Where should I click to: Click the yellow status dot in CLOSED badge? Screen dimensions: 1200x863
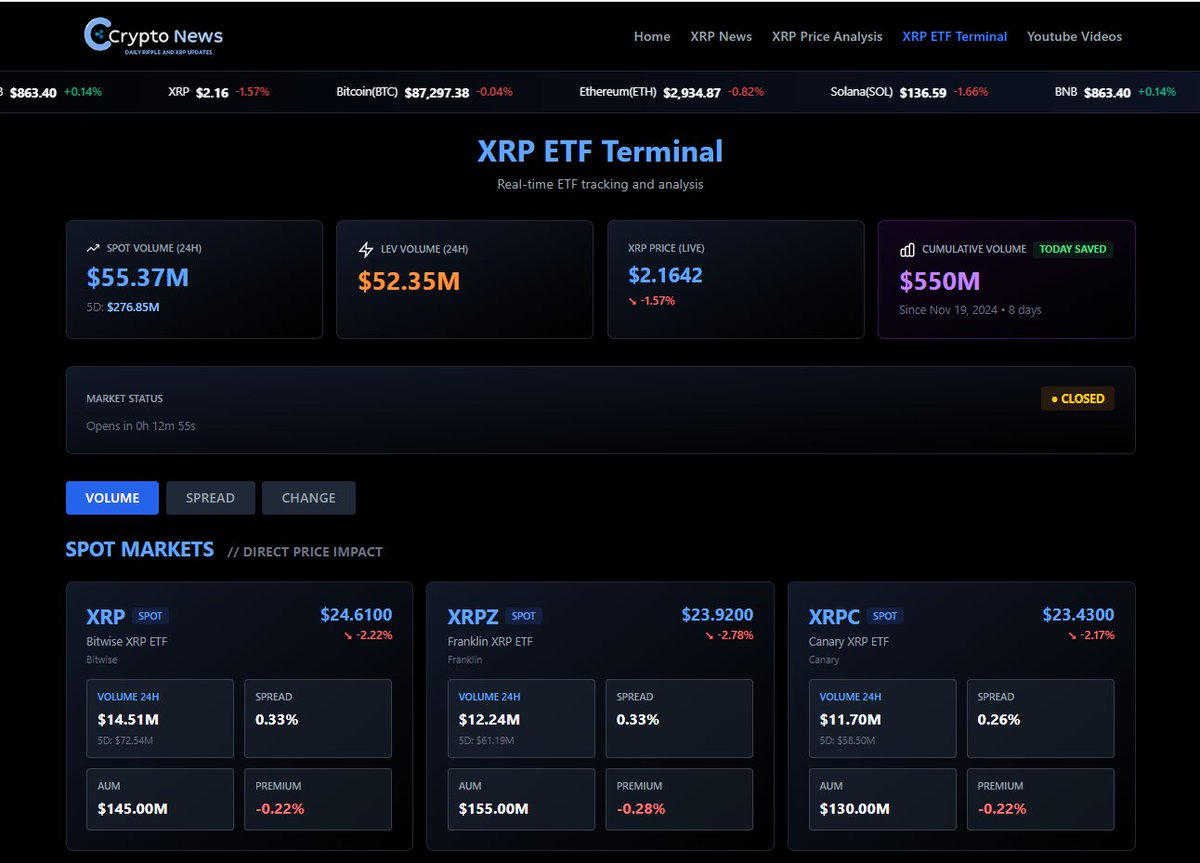click(1057, 398)
